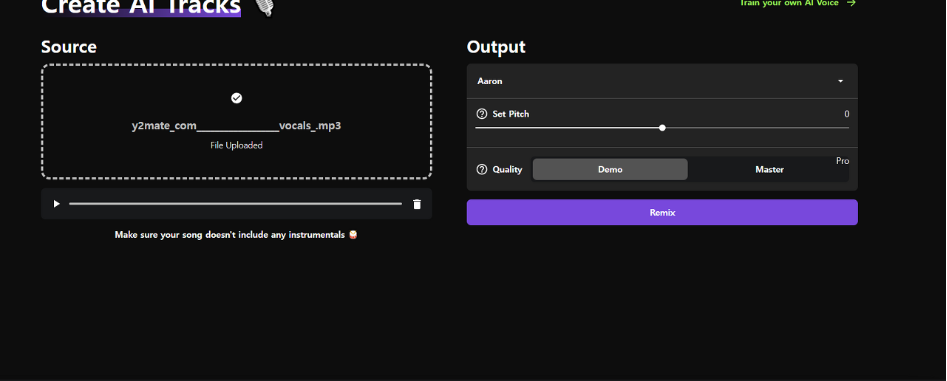
Task: Open help icon next to Set Pitch
Action: pyautogui.click(x=481, y=114)
